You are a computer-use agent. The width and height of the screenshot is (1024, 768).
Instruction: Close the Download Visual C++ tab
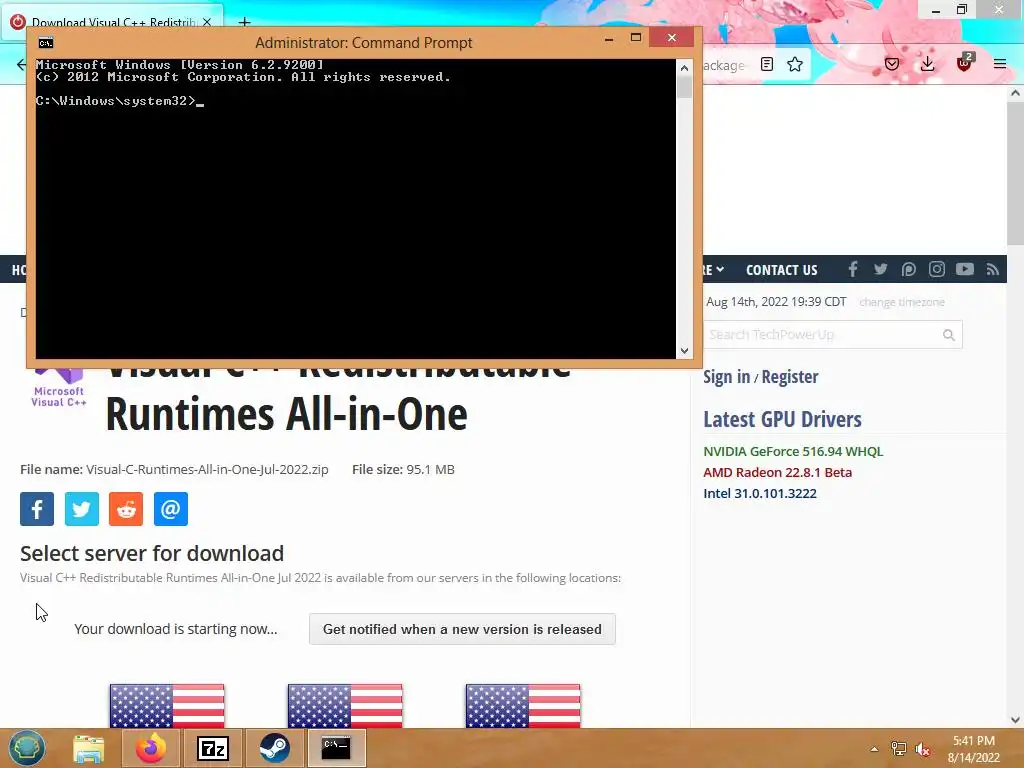[206, 22]
